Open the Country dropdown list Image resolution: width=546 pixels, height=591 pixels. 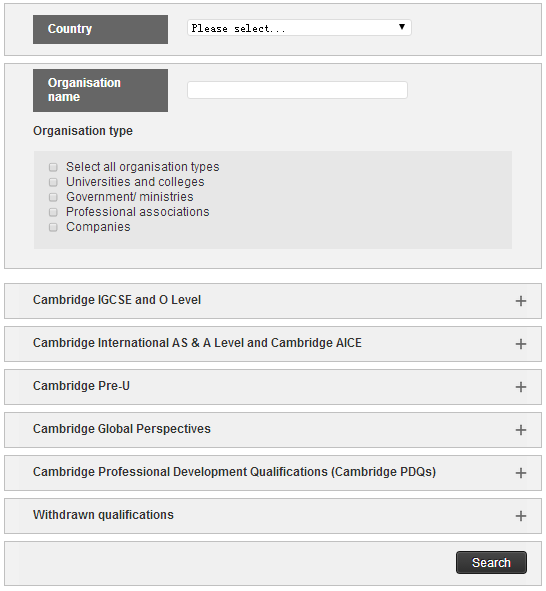click(x=299, y=28)
